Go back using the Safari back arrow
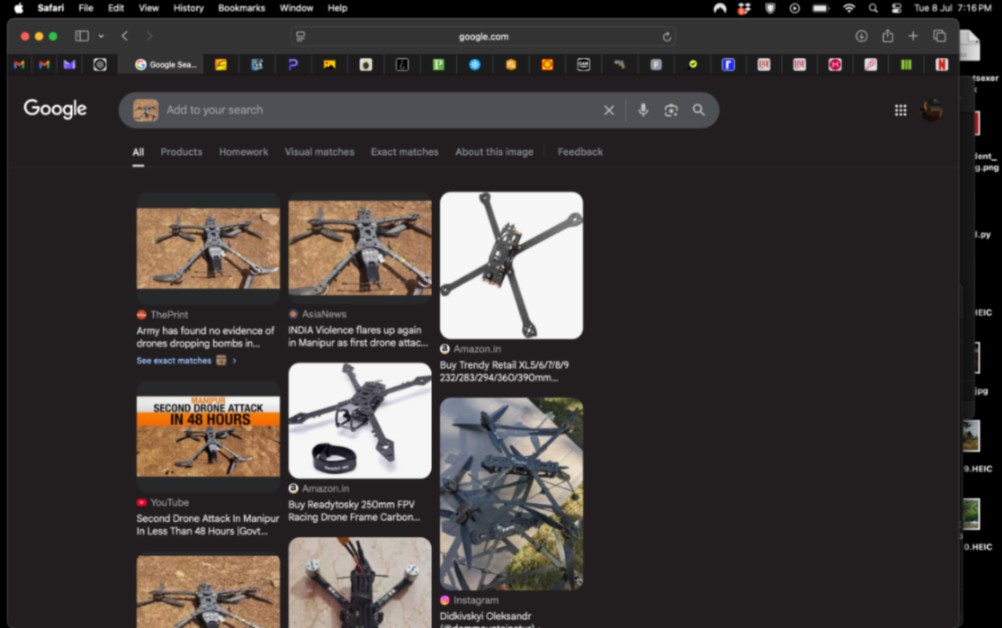 (x=125, y=36)
